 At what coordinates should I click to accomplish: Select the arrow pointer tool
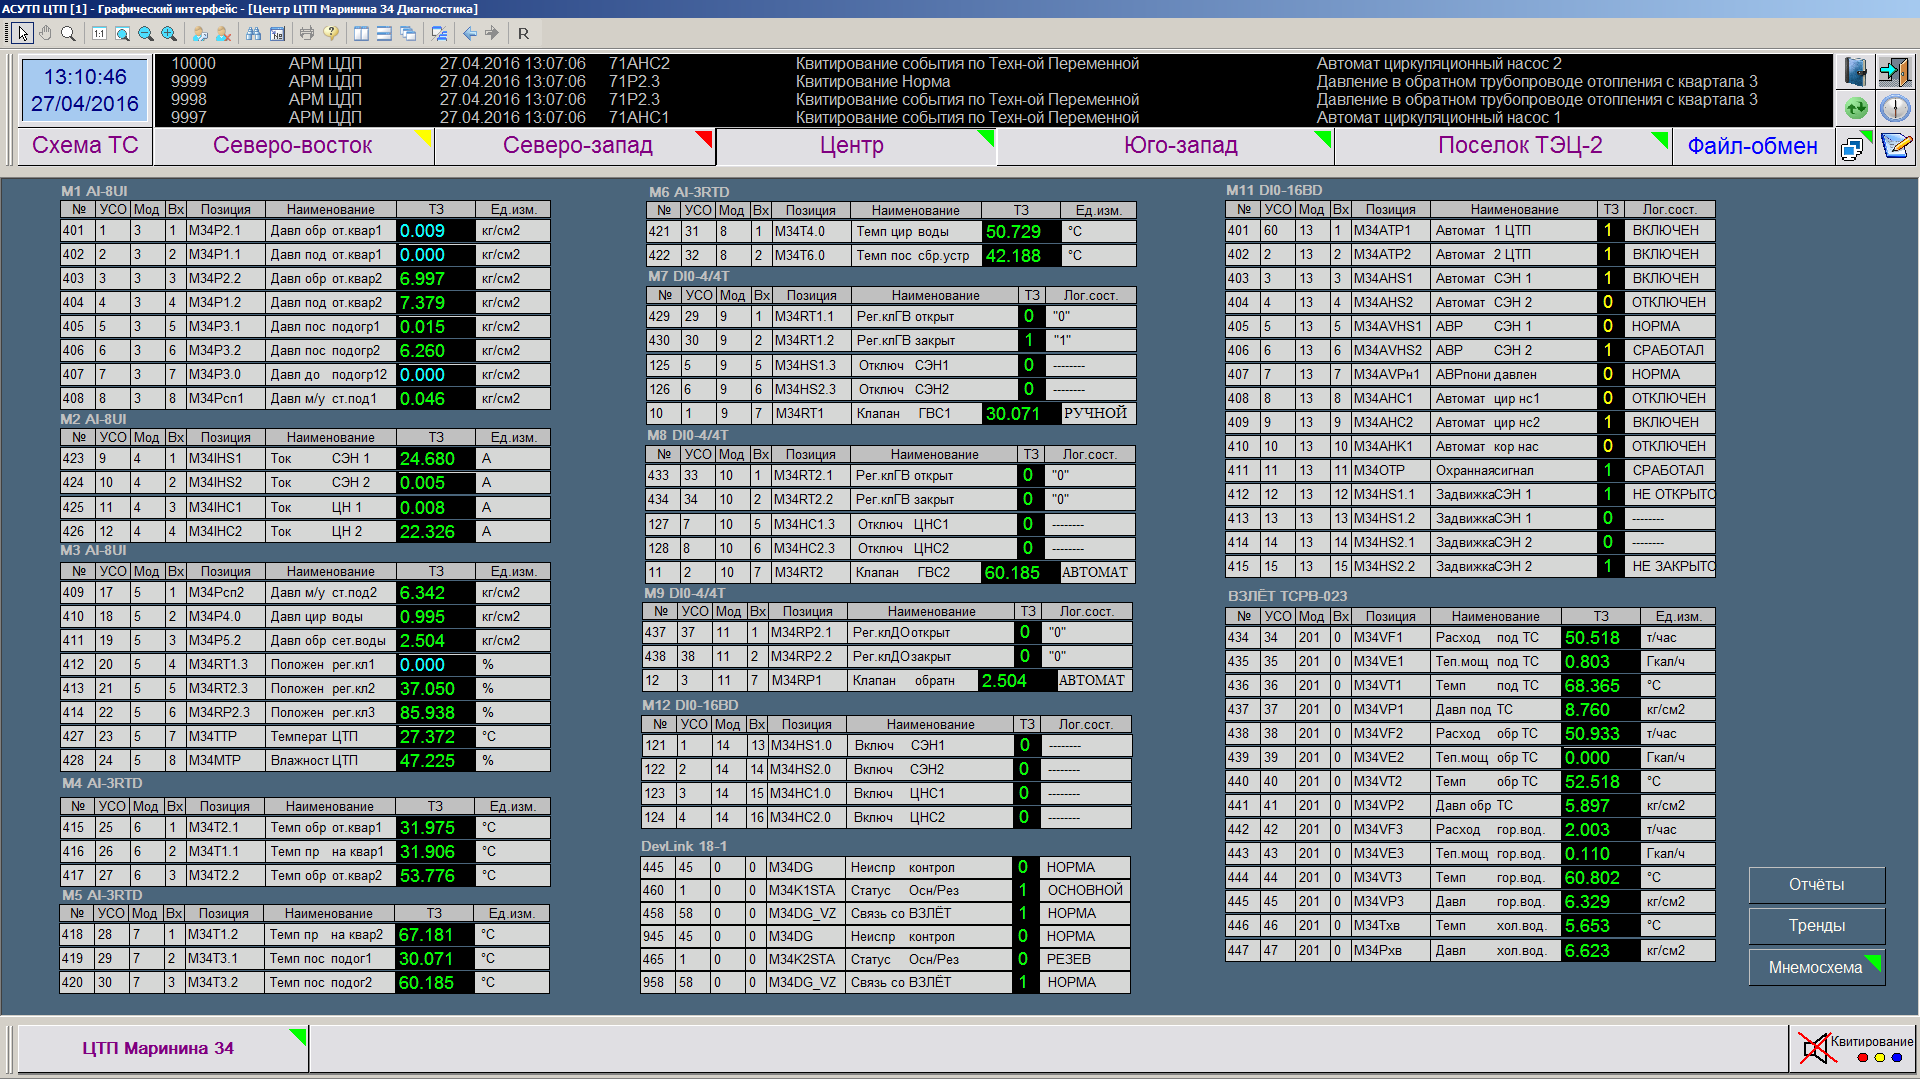coord(23,33)
